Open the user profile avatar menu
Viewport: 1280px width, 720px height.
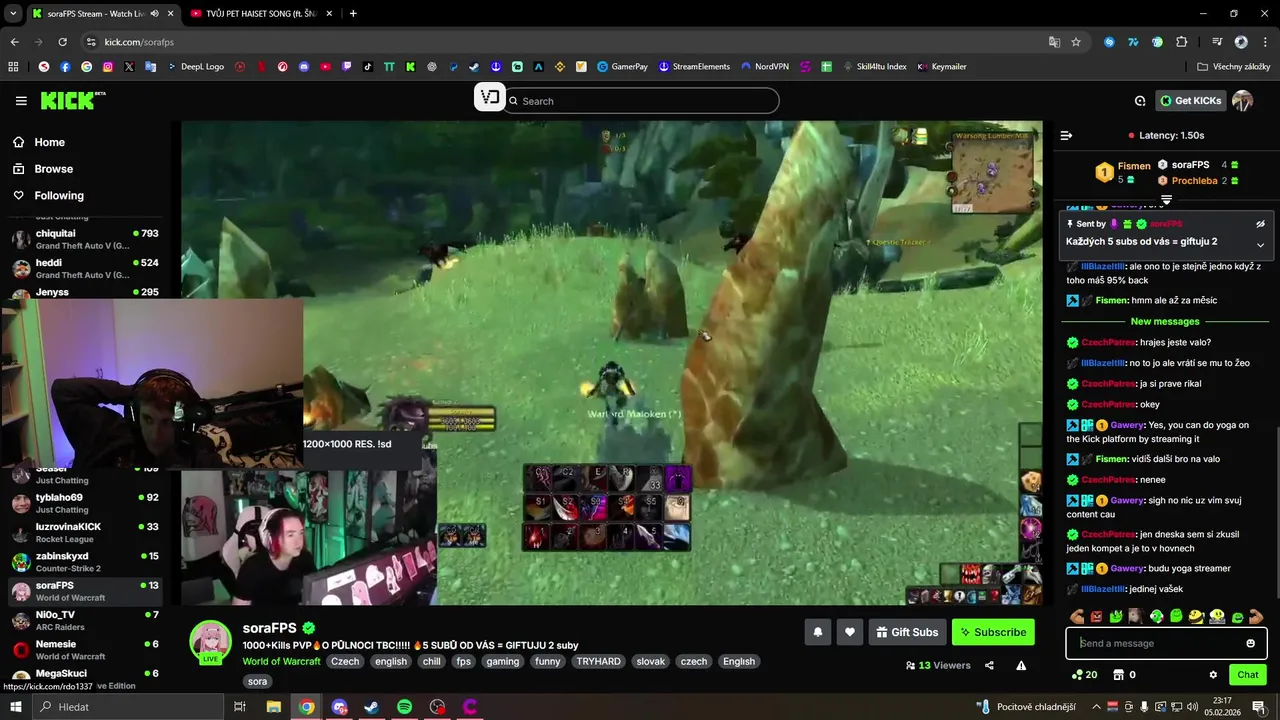pyautogui.click(x=1243, y=101)
